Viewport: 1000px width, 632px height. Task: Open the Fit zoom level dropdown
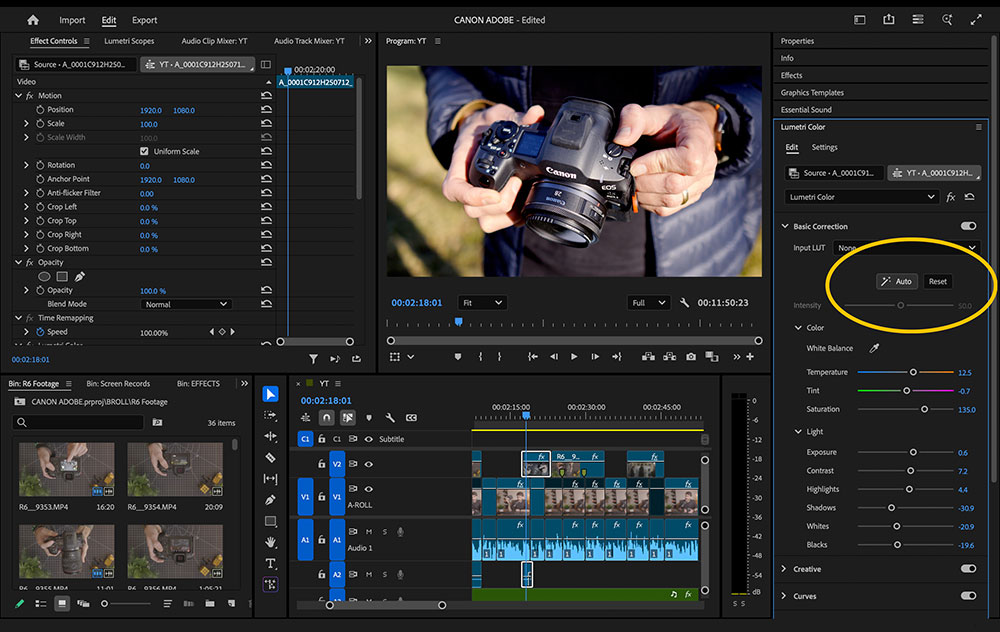[482, 302]
